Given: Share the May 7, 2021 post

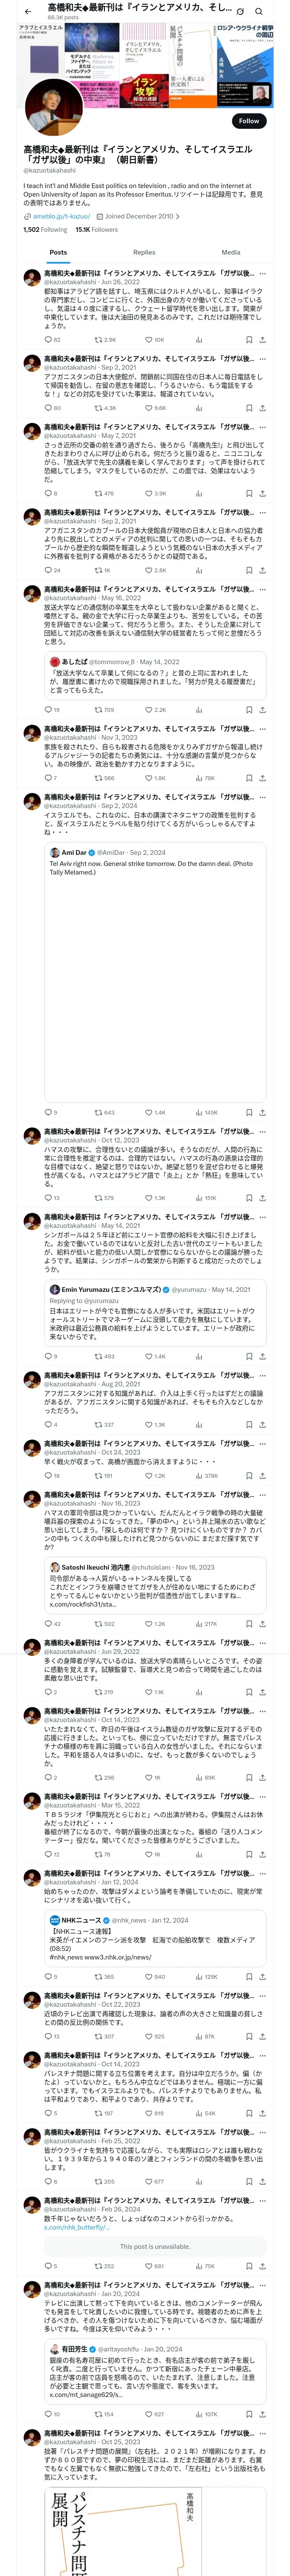Looking at the screenshot, I should coord(262,493).
